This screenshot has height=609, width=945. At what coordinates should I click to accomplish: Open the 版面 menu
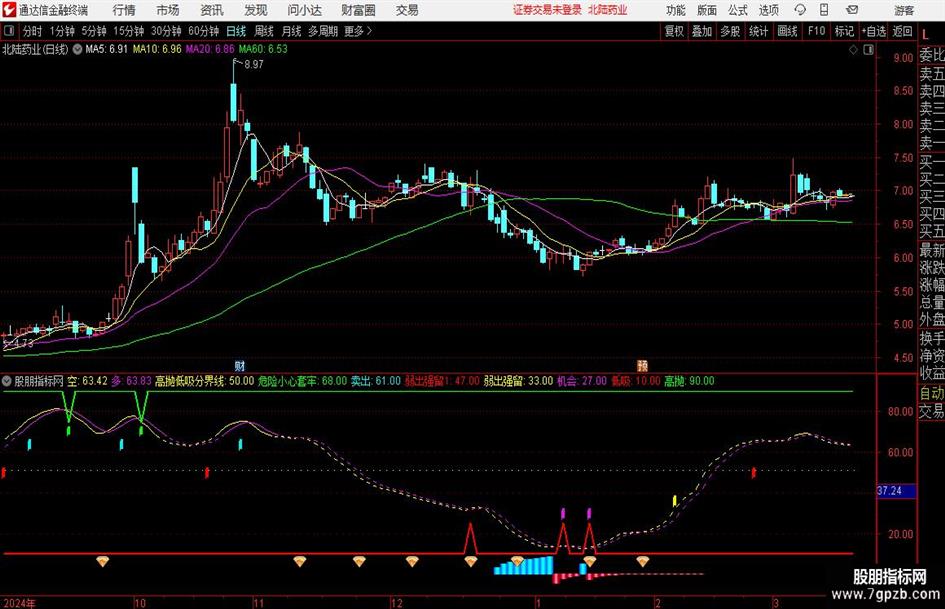(x=707, y=10)
